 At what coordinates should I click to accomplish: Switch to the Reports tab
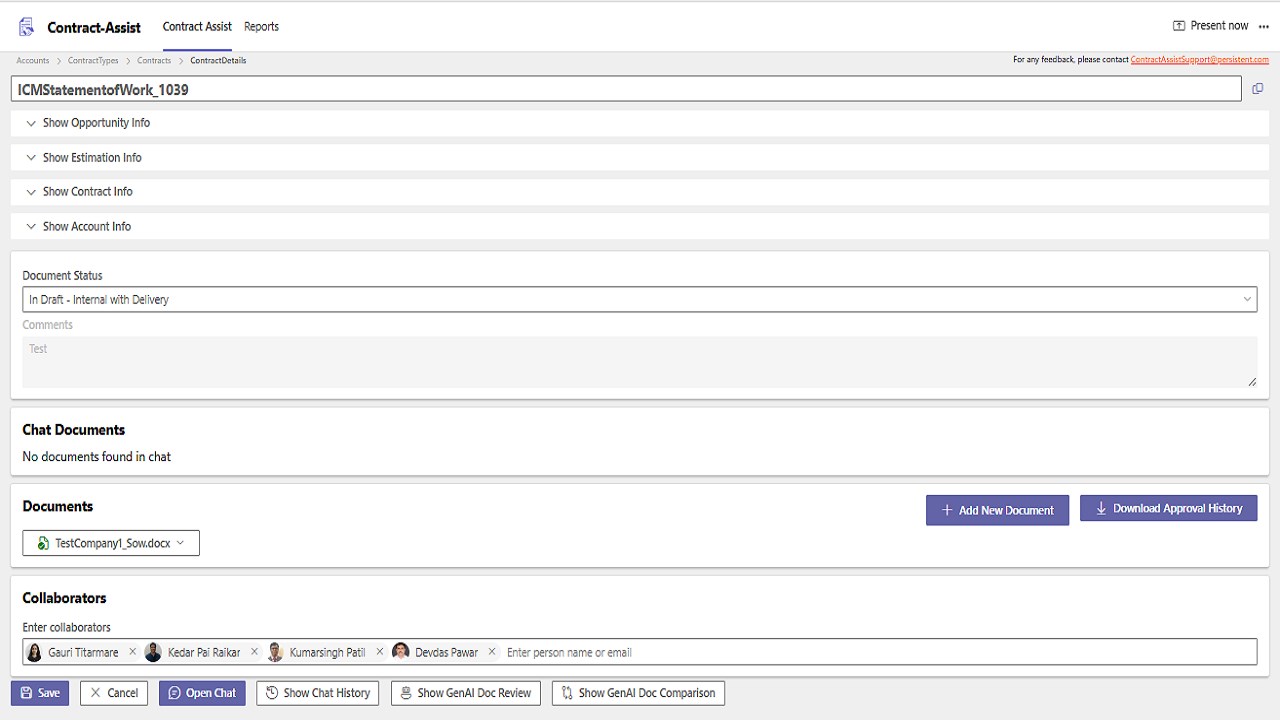[x=261, y=27]
